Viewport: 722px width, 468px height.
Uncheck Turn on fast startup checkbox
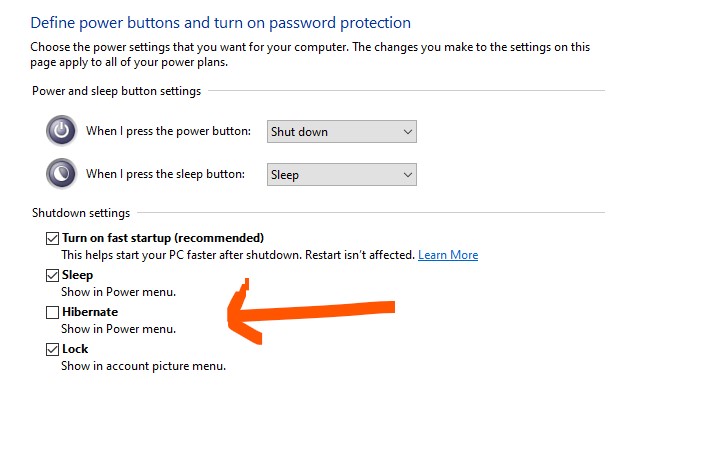tap(52, 238)
